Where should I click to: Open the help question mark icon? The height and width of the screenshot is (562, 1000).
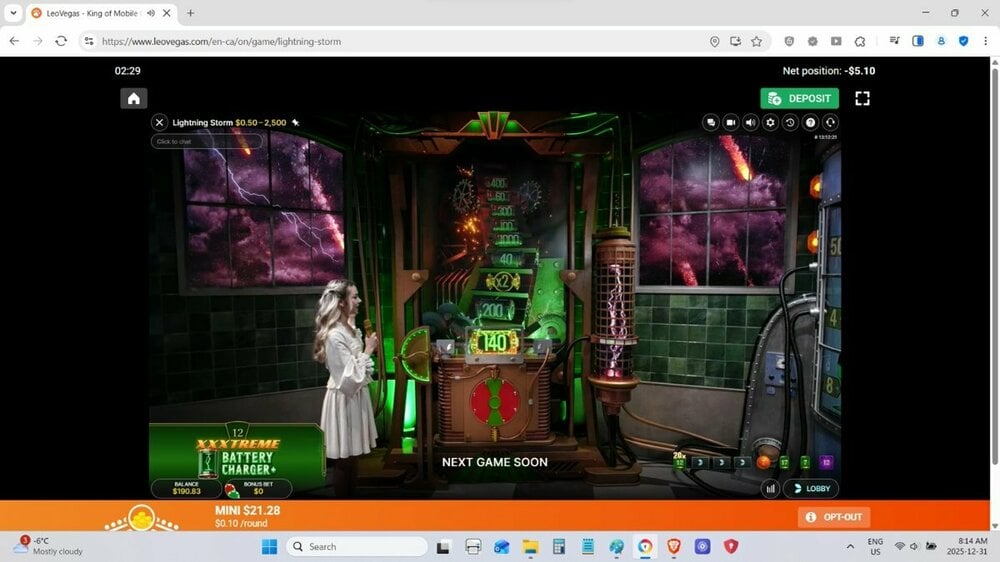810,122
